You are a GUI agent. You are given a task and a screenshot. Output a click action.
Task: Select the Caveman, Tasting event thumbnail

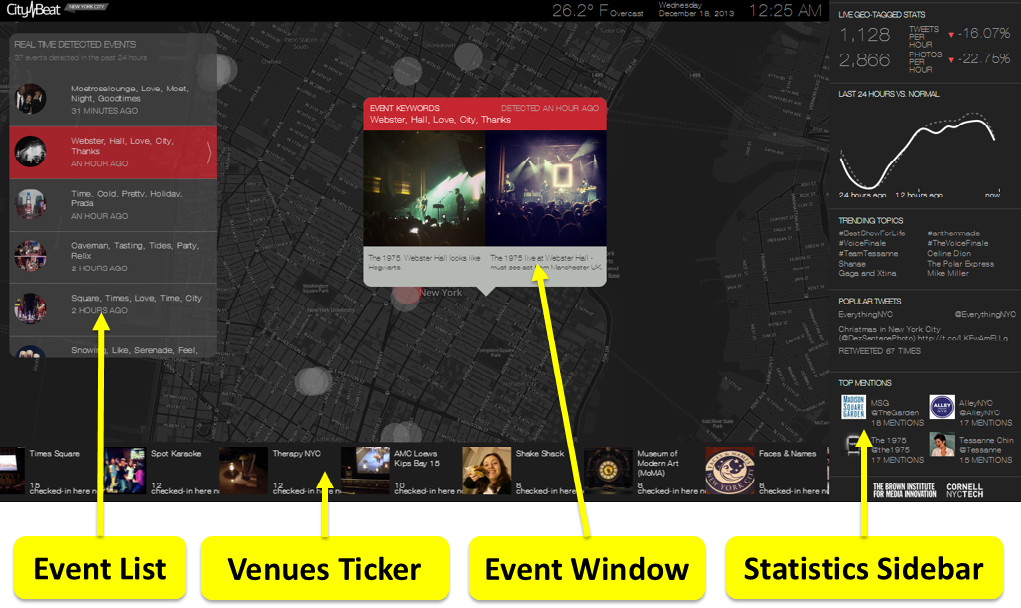click(x=30, y=256)
